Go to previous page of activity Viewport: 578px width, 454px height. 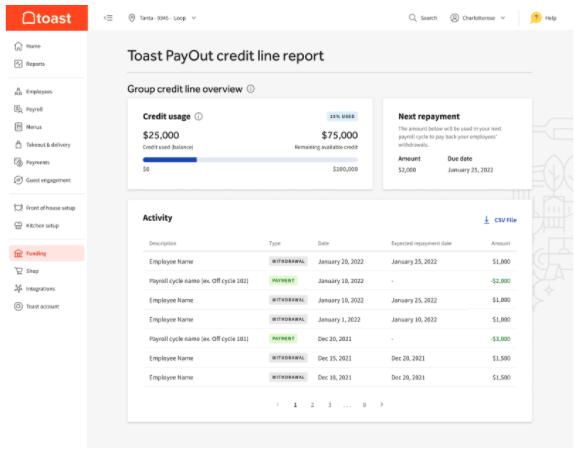point(278,405)
